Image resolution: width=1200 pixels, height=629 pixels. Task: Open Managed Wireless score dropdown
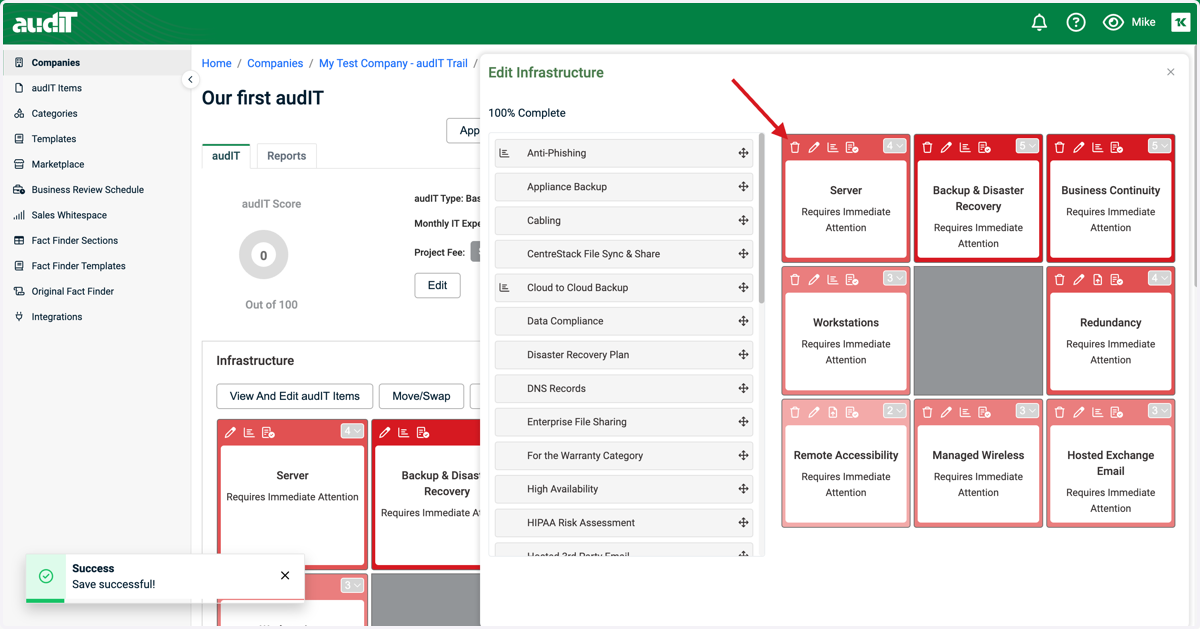click(1027, 411)
